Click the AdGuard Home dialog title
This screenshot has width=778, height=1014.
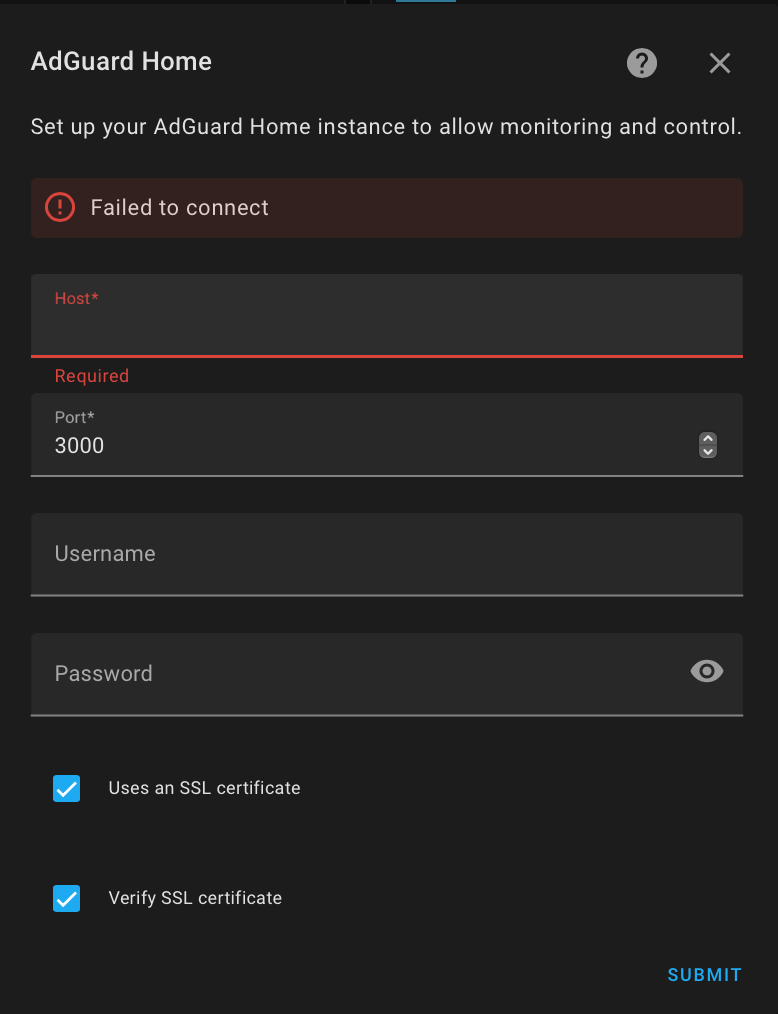[121, 62]
